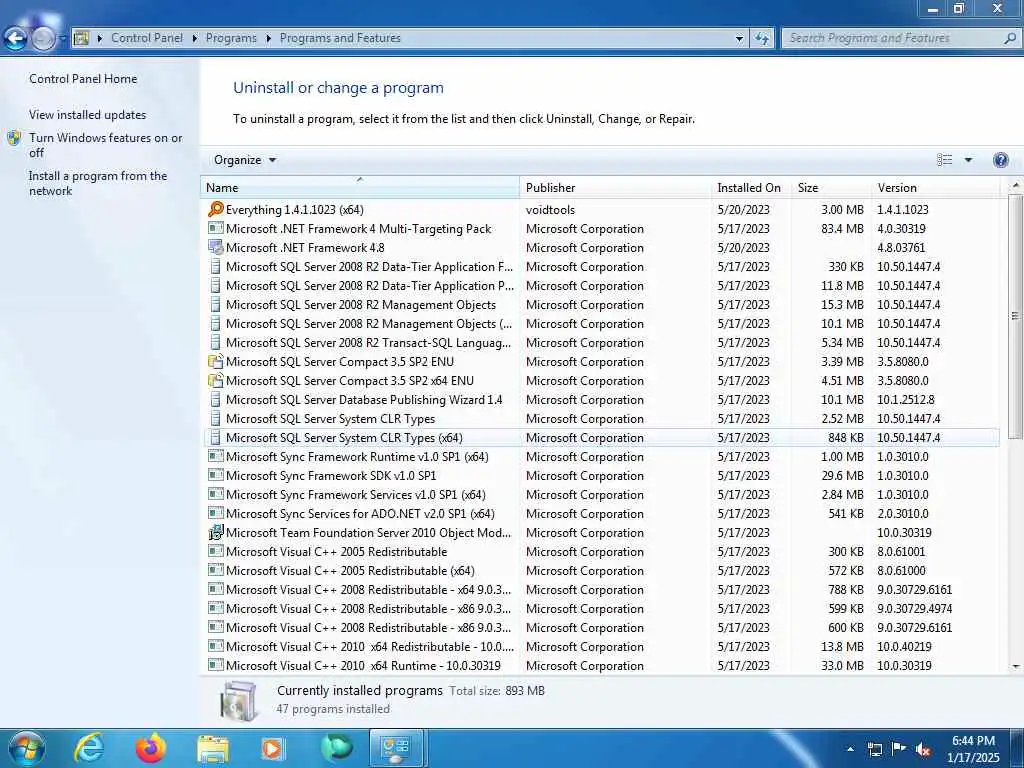Sort the list by Size column
Screen dimensions: 1024x768
[831, 187]
